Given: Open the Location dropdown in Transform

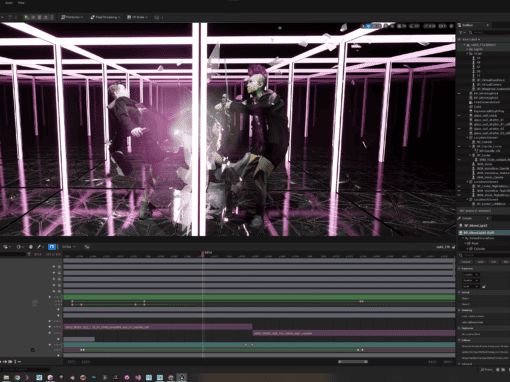Looking at the screenshot, I should 471,274.
